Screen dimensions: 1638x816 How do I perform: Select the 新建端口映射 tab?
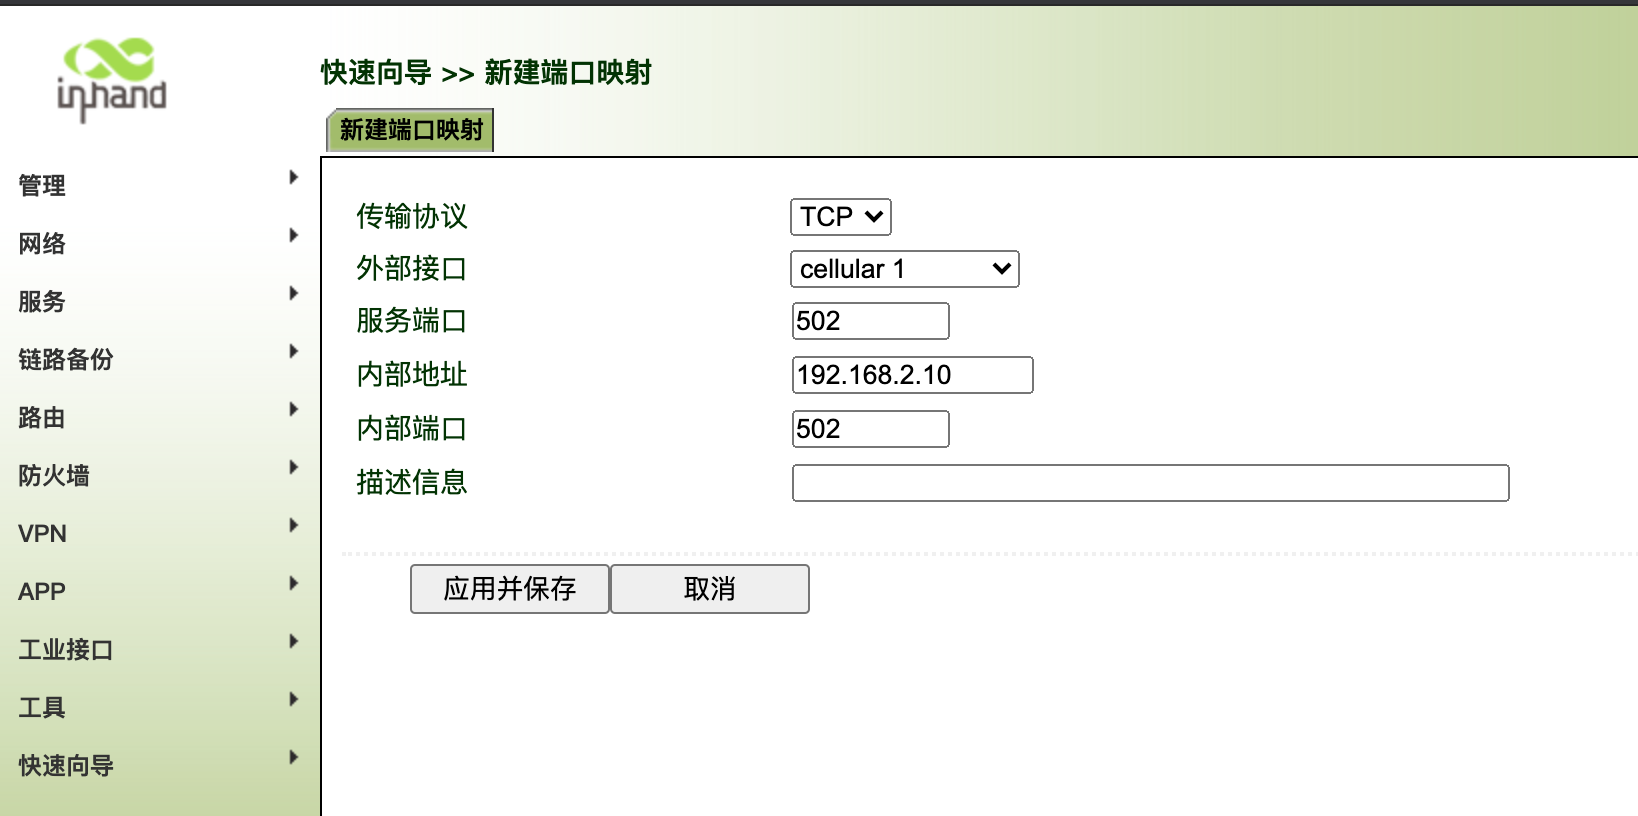tap(411, 130)
